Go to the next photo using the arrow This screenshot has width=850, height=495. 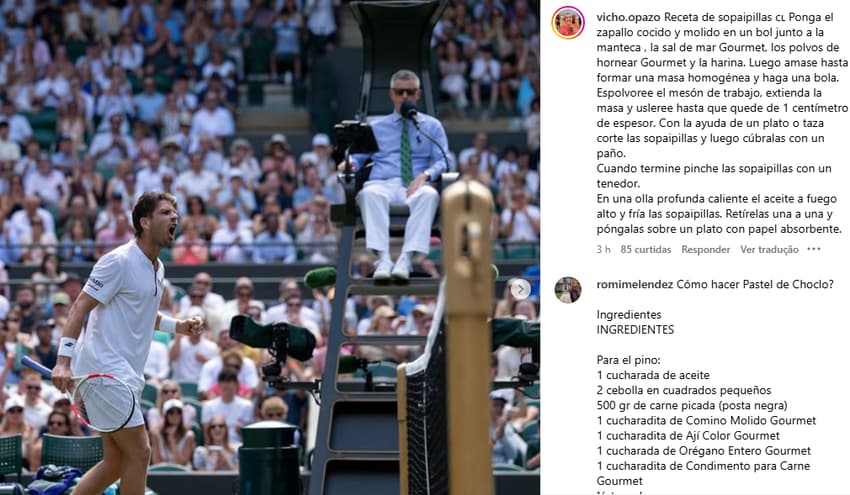tap(520, 289)
